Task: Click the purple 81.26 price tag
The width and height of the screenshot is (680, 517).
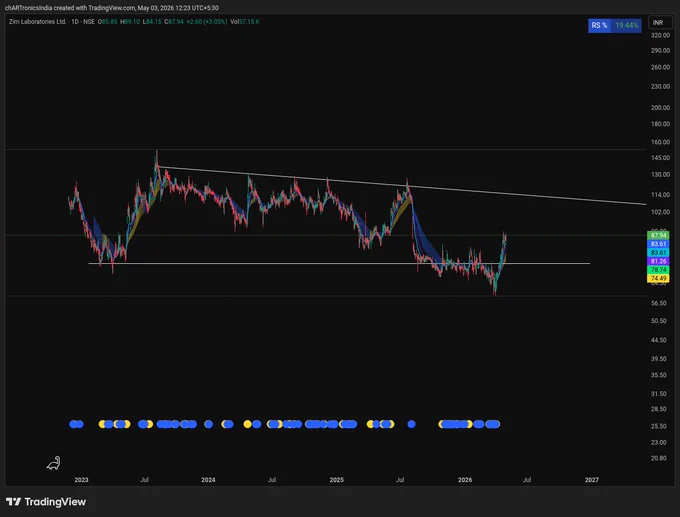Action: coord(658,261)
